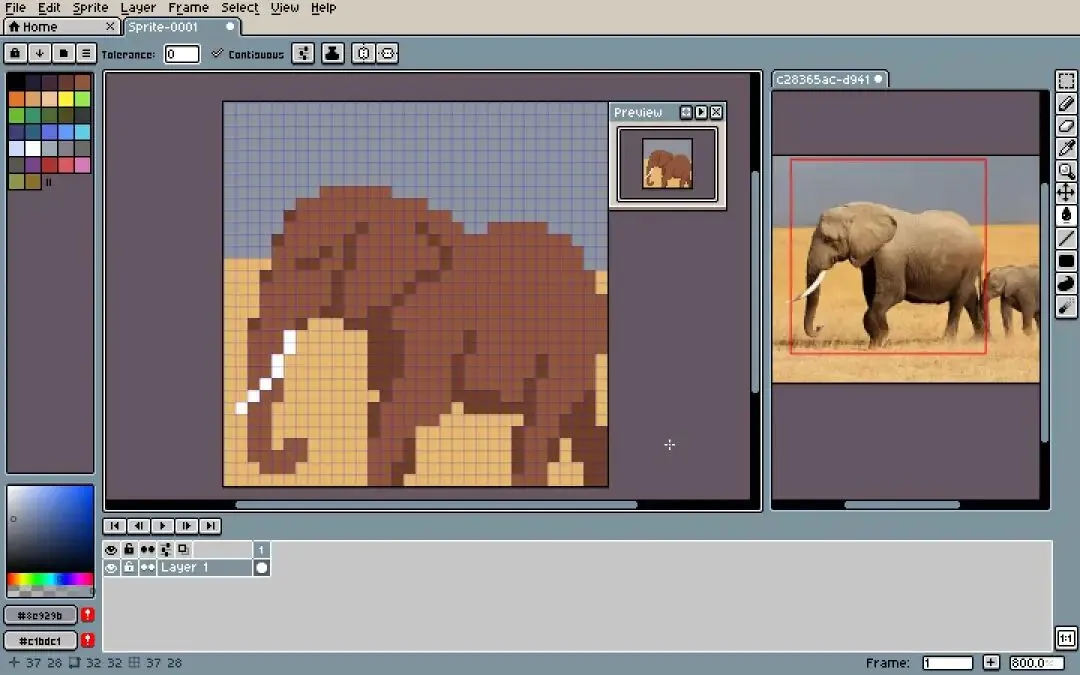This screenshot has width=1080, height=675.
Task: Click the lock icon in the context bar
Action: [x=15, y=53]
